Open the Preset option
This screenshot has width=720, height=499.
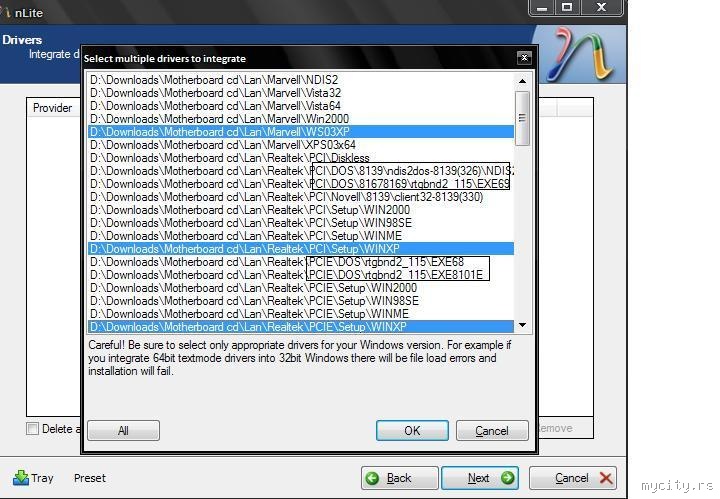(90, 478)
